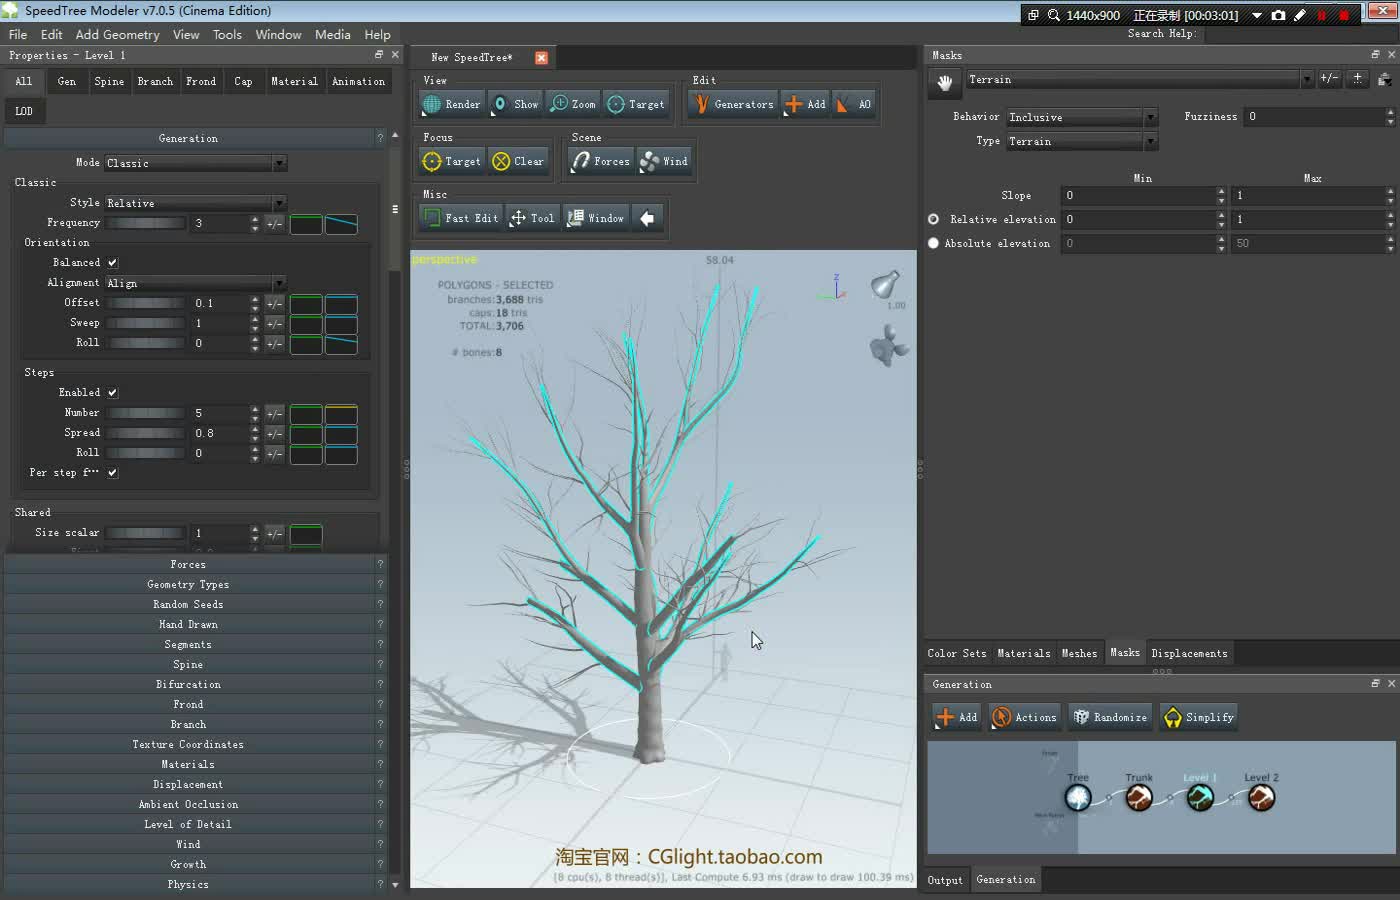The height and width of the screenshot is (900, 1400).
Task: Expand the Level of Detail section
Action: (x=188, y=824)
